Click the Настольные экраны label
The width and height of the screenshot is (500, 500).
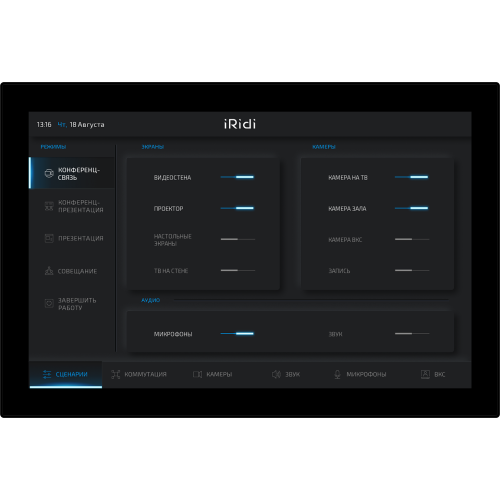[172, 240]
